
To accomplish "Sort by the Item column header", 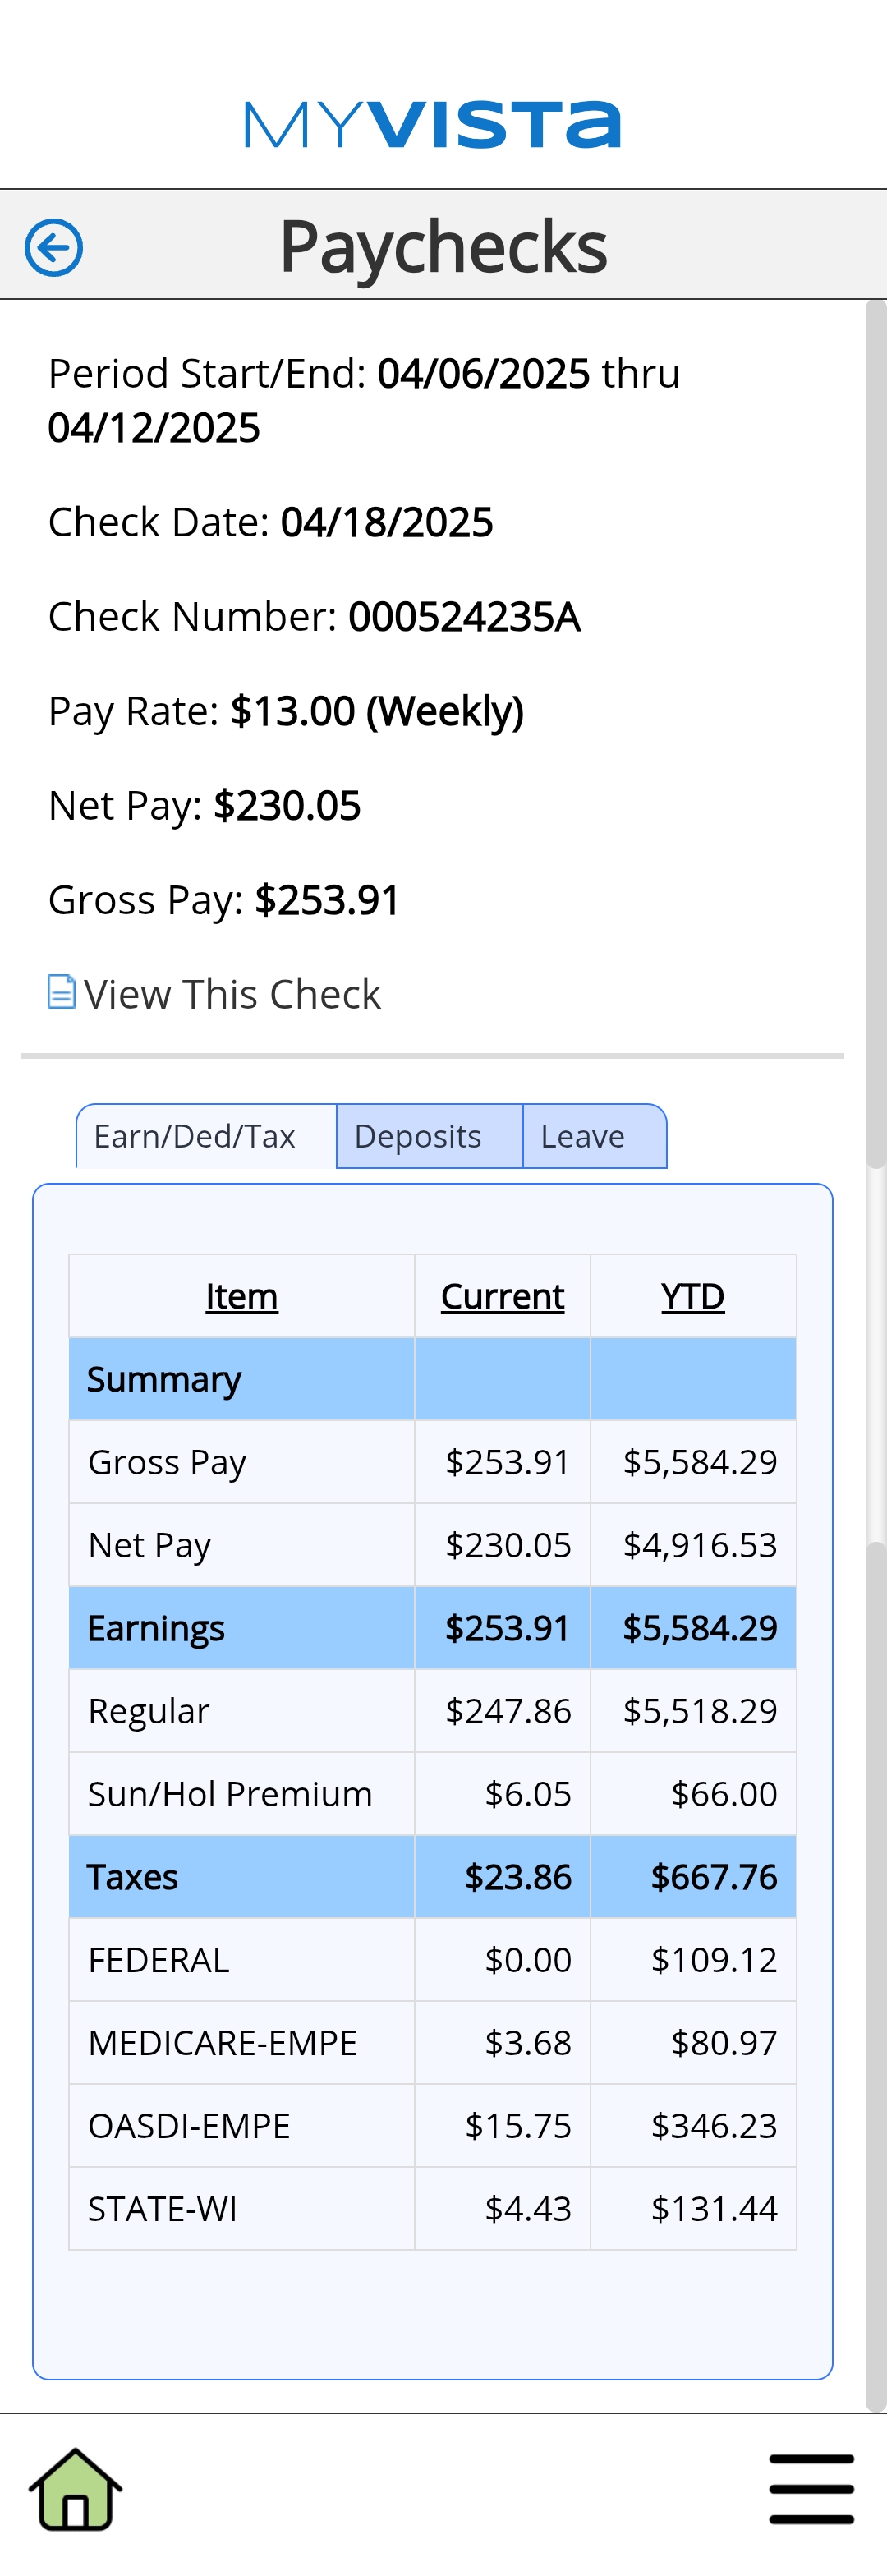I will click(x=242, y=1296).
